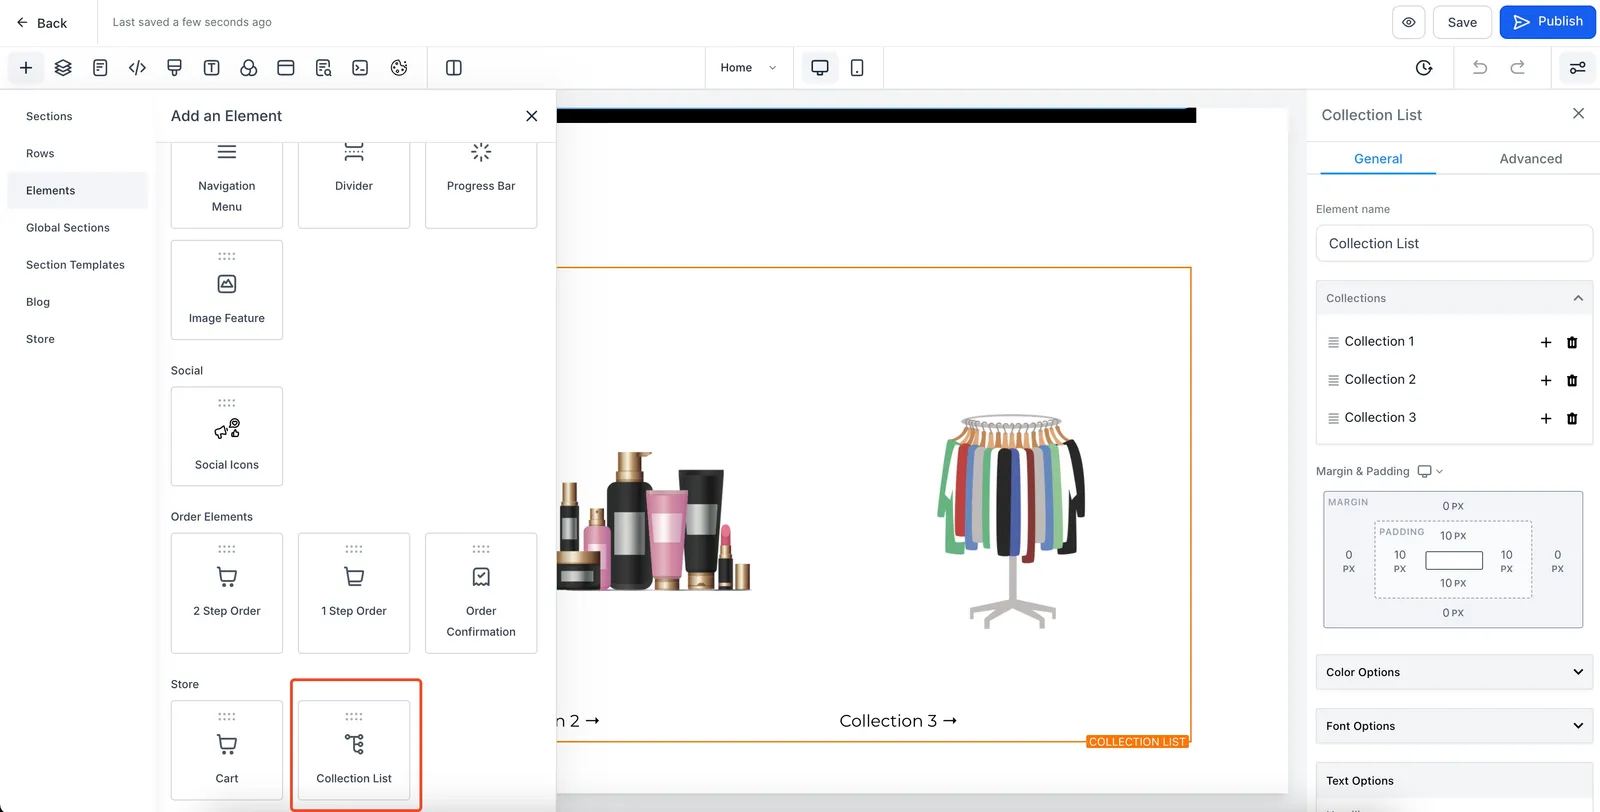1600x812 pixels.
Task: Click the Collection 3 link on canvas
Action: click(898, 721)
